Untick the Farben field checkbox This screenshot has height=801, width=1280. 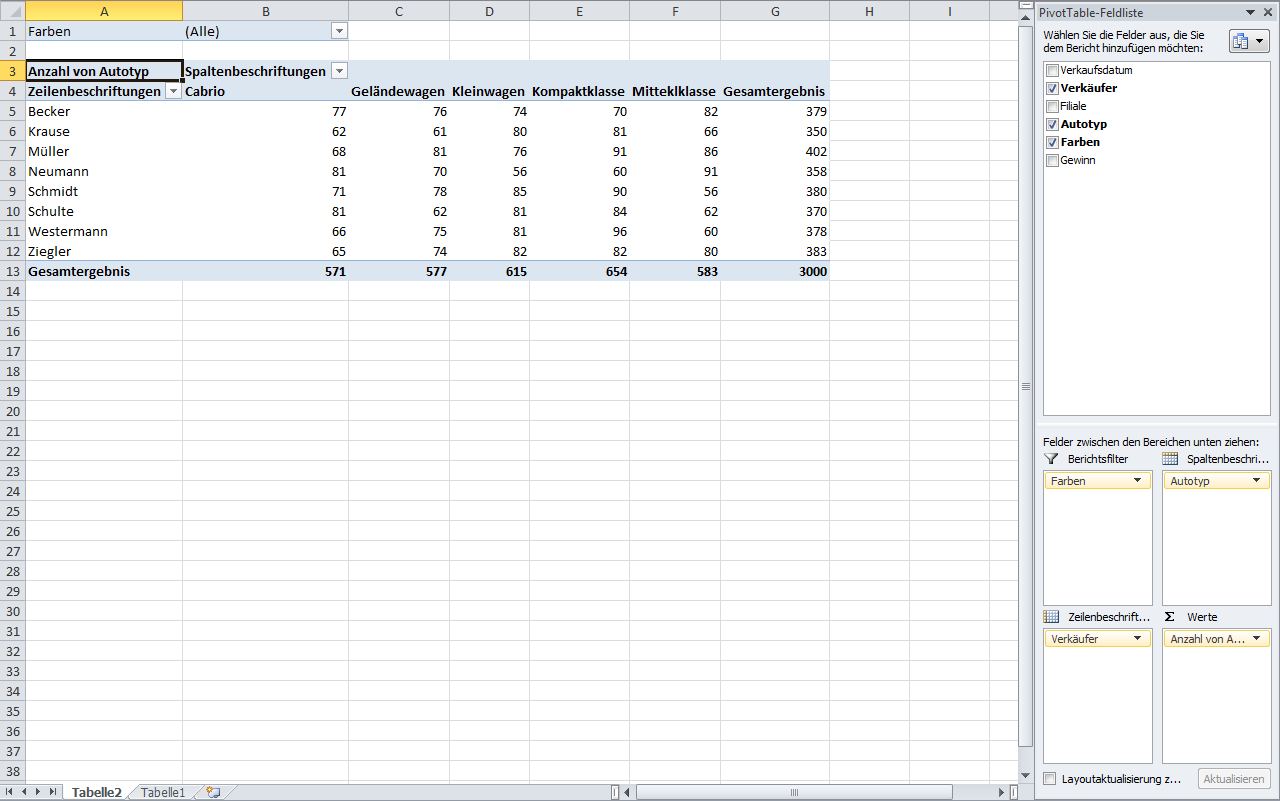coord(1052,142)
